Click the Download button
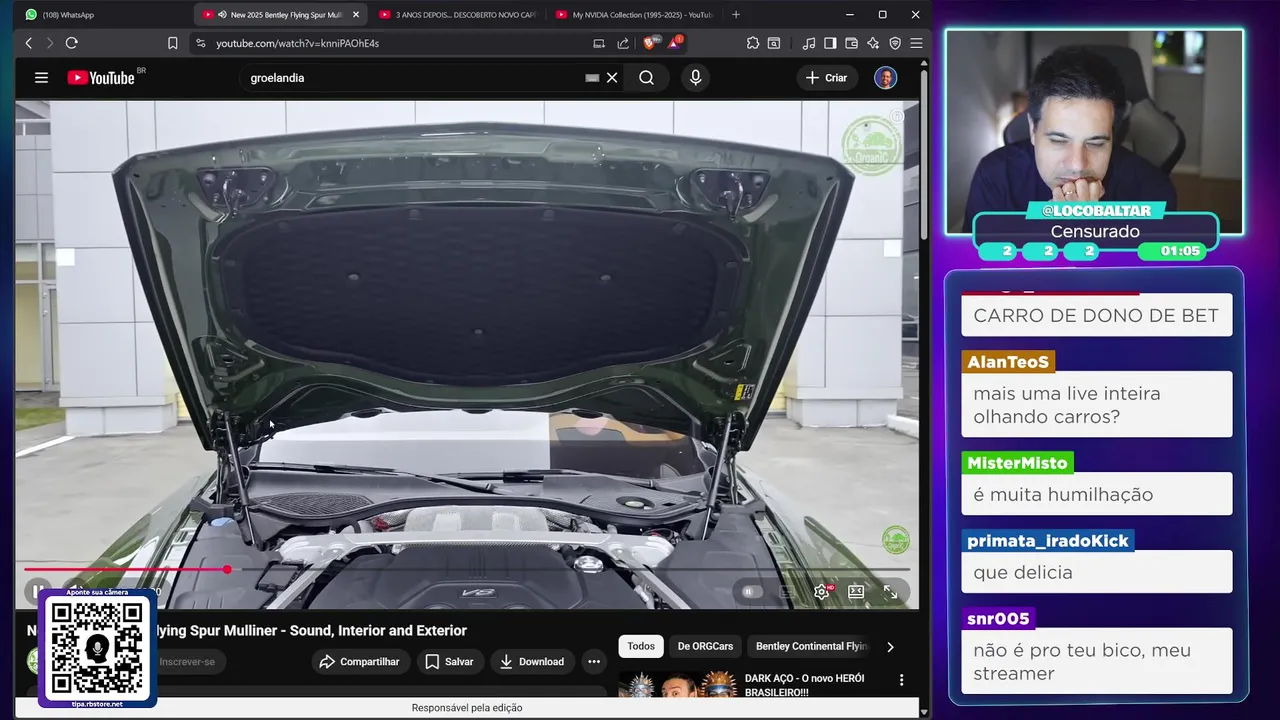The height and width of the screenshot is (720, 1280). (x=532, y=662)
